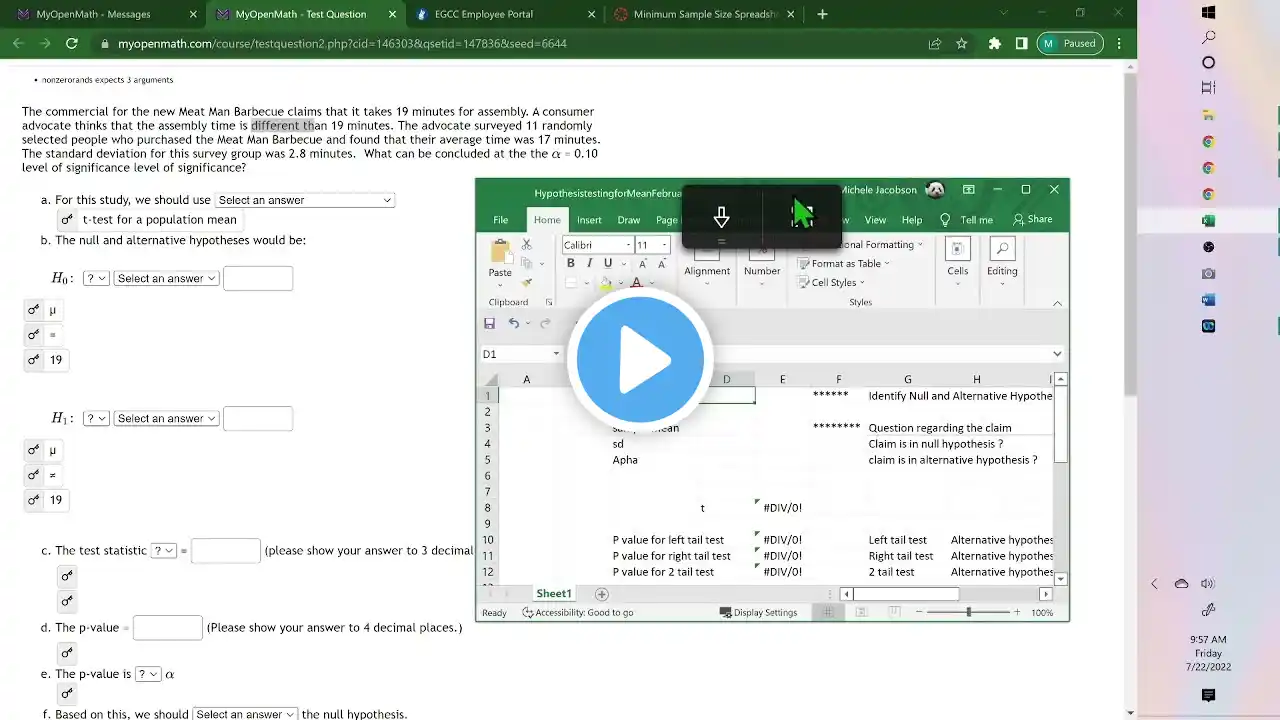Click the Decrease Font Size icon
This screenshot has height=720, width=1280.
[661, 264]
